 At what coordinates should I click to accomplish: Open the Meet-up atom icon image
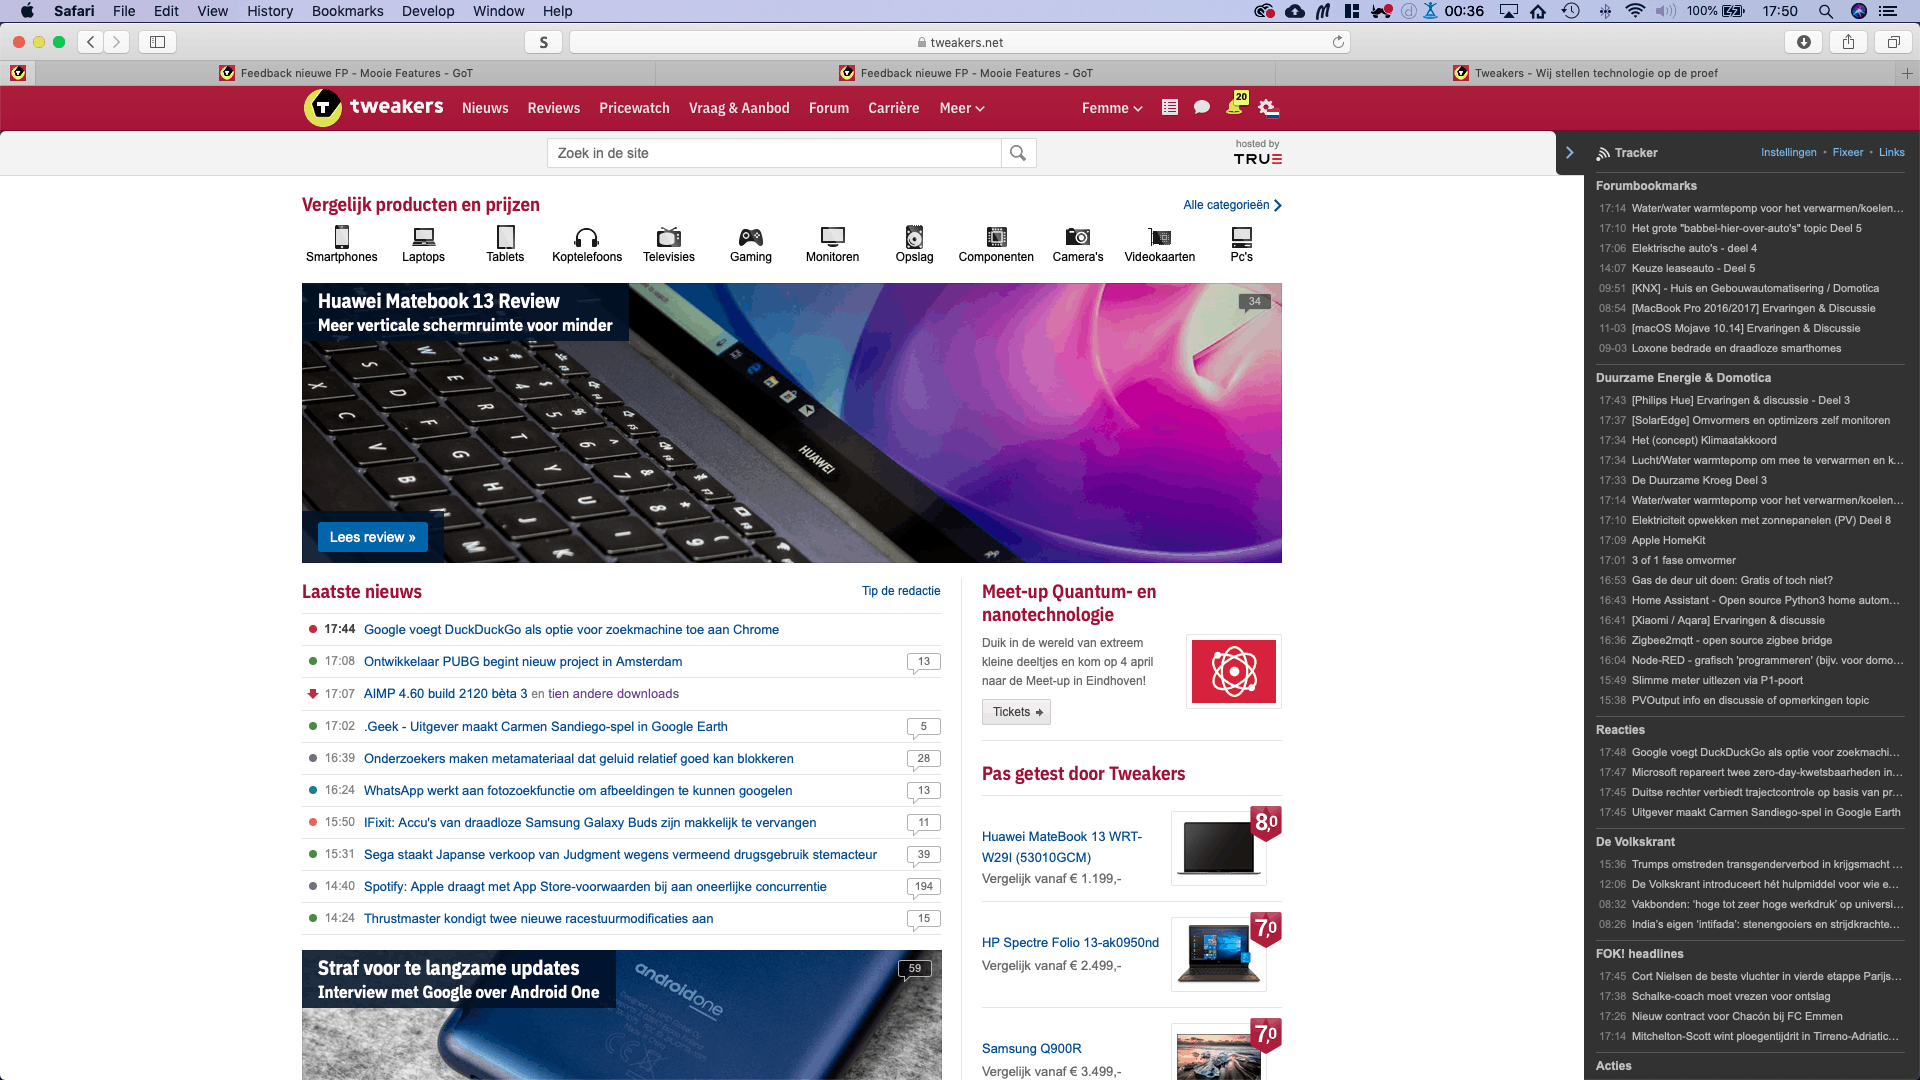coord(1233,671)
